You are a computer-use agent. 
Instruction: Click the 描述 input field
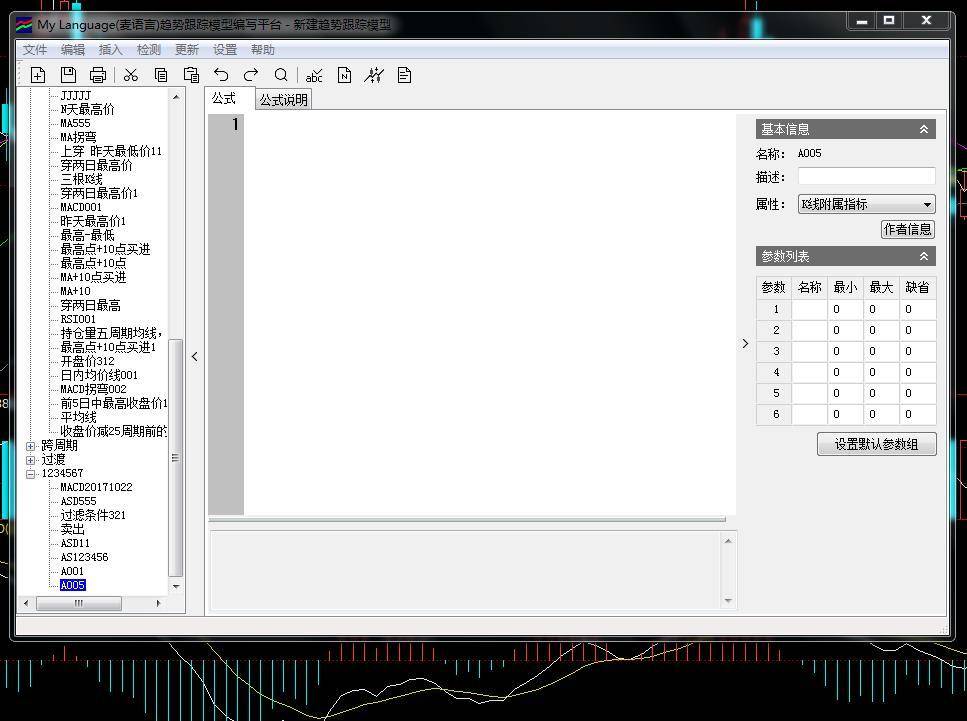(x=866, y=177)
